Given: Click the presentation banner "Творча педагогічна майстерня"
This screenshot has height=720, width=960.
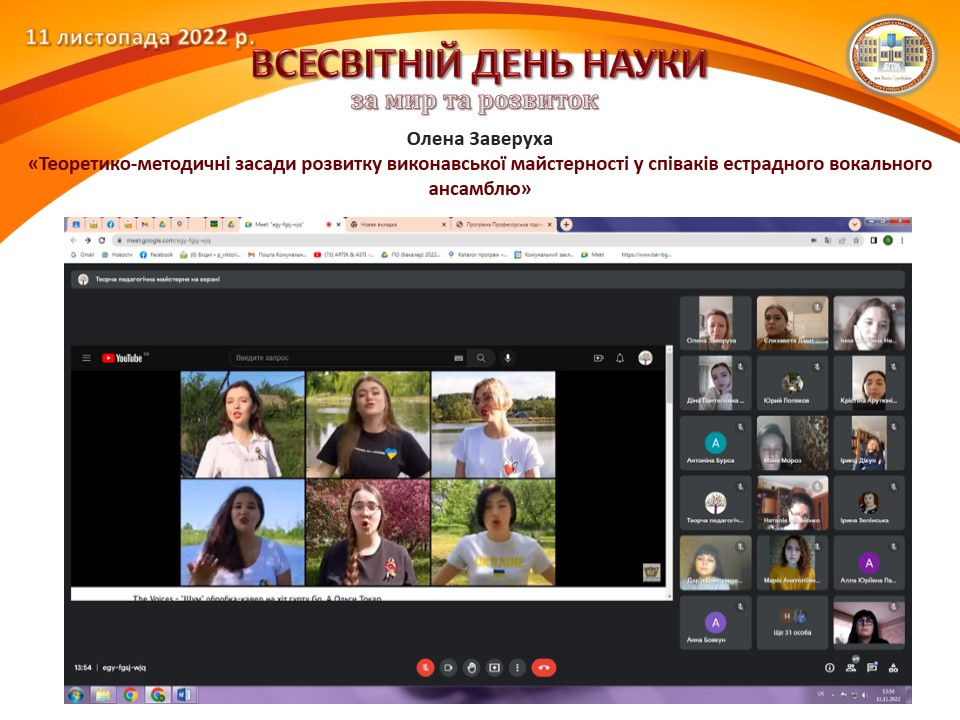Looking at the screenshot, I should (488, 279).
